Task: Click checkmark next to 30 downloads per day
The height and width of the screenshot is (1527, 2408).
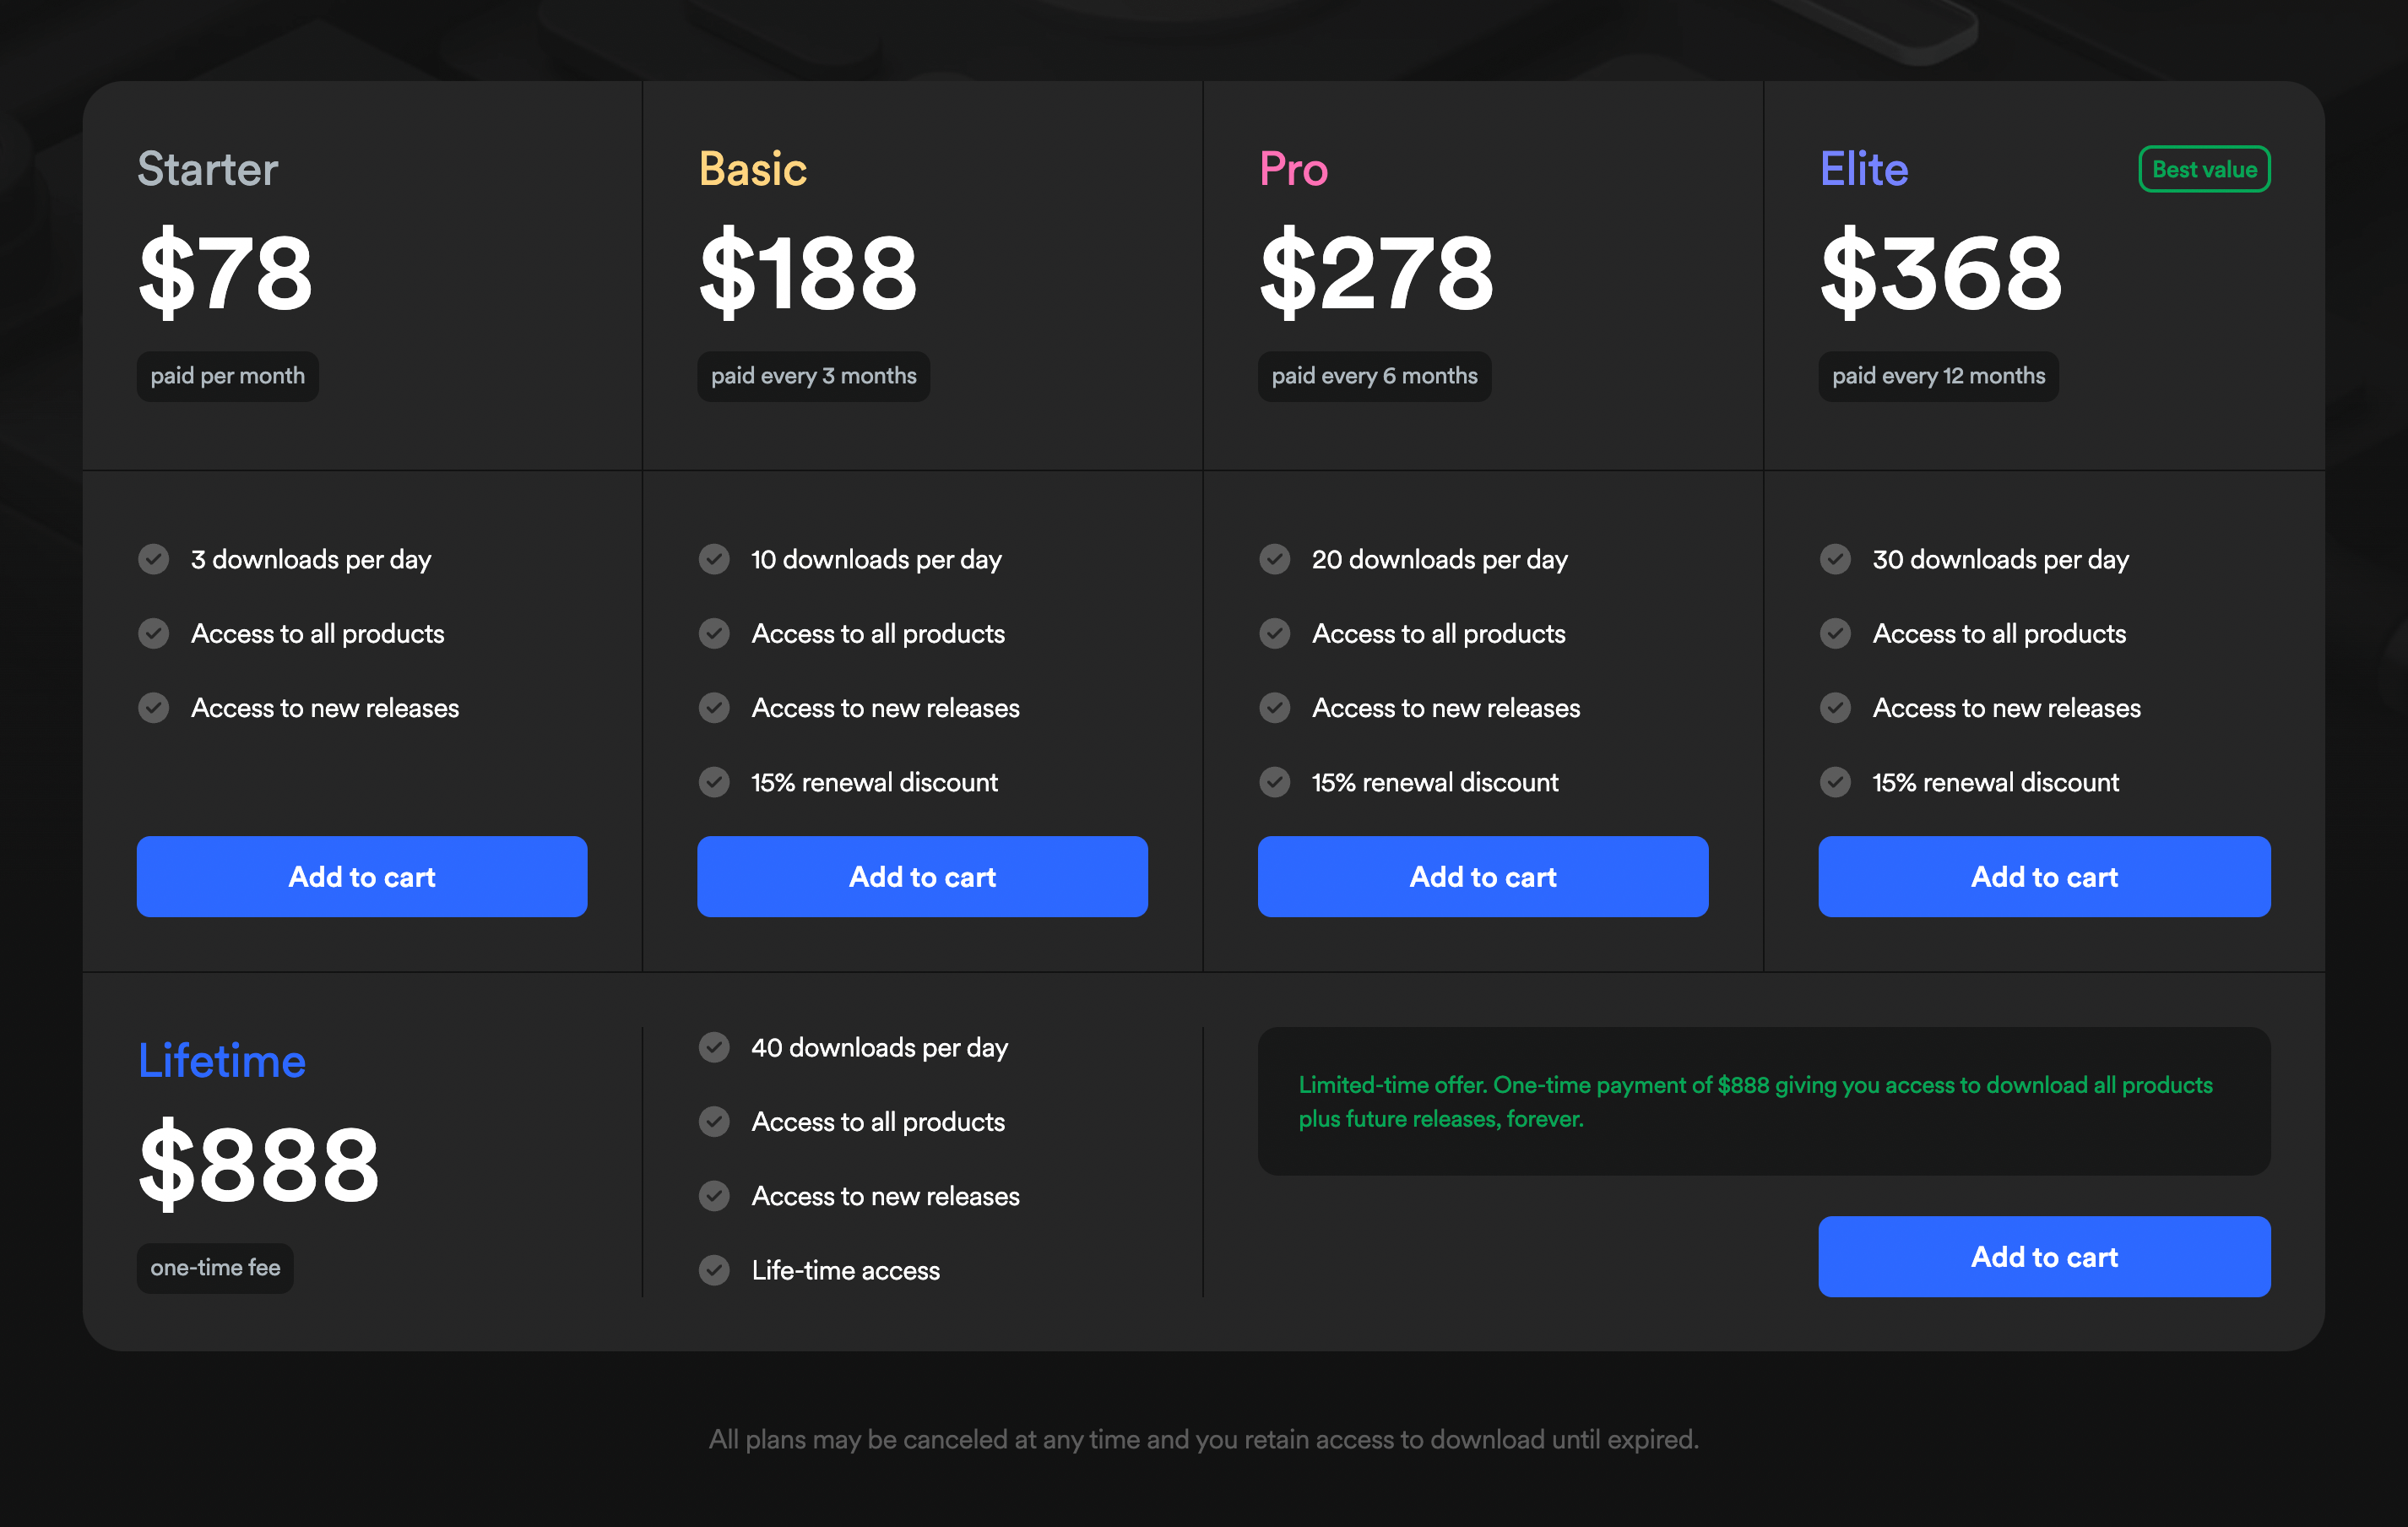Action: (1835, 559)
